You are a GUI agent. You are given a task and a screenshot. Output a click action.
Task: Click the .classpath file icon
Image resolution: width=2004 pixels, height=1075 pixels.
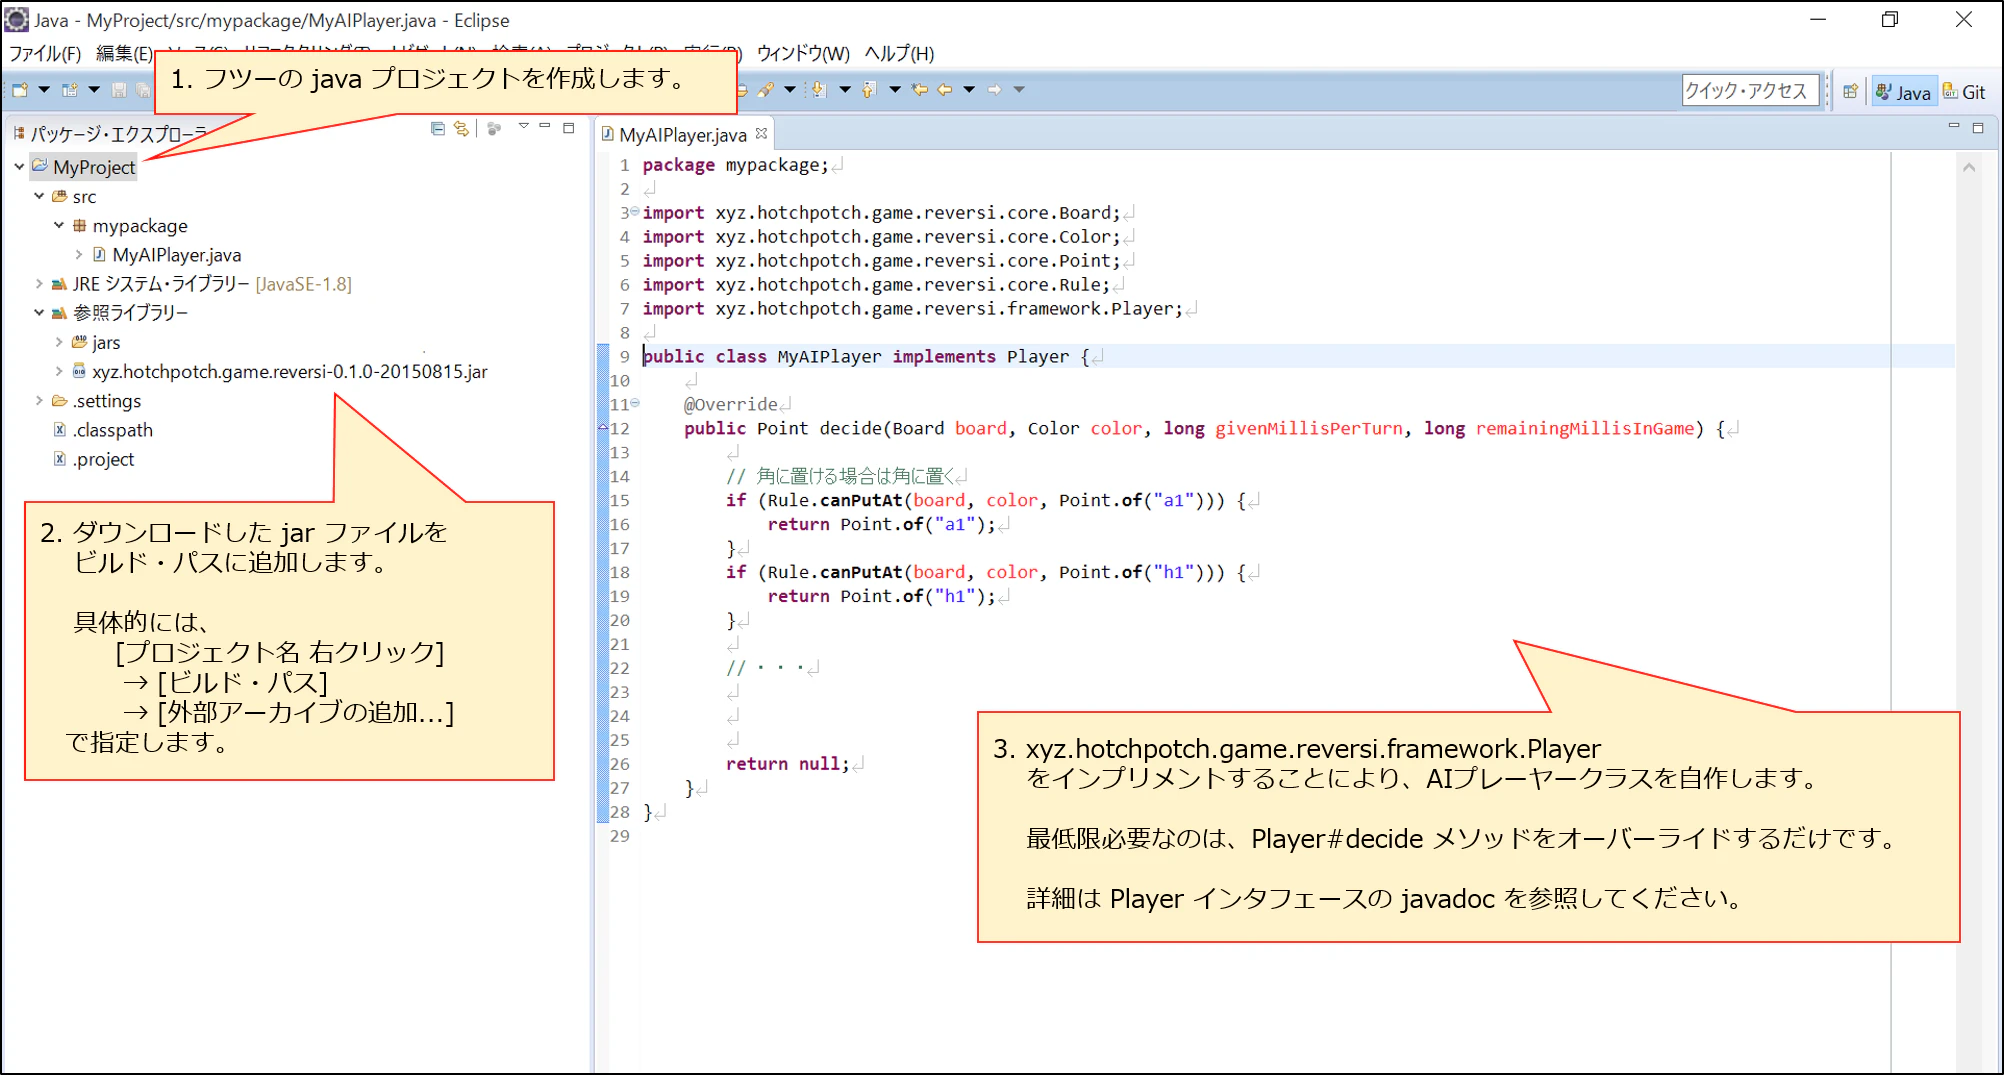pyautogui.click(x=60, y=429)
